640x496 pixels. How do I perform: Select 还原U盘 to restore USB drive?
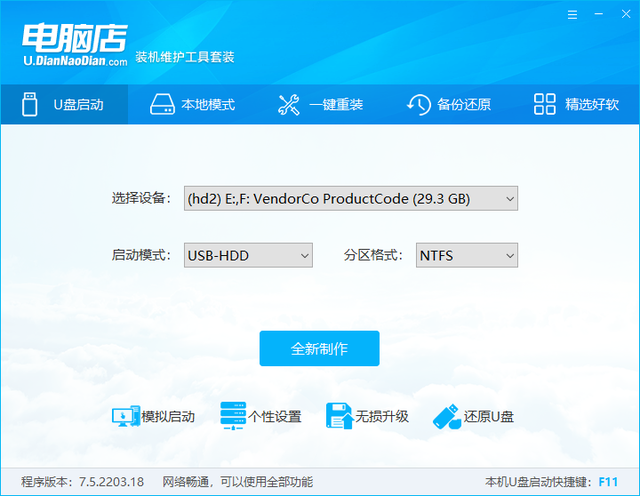[473, 417]
